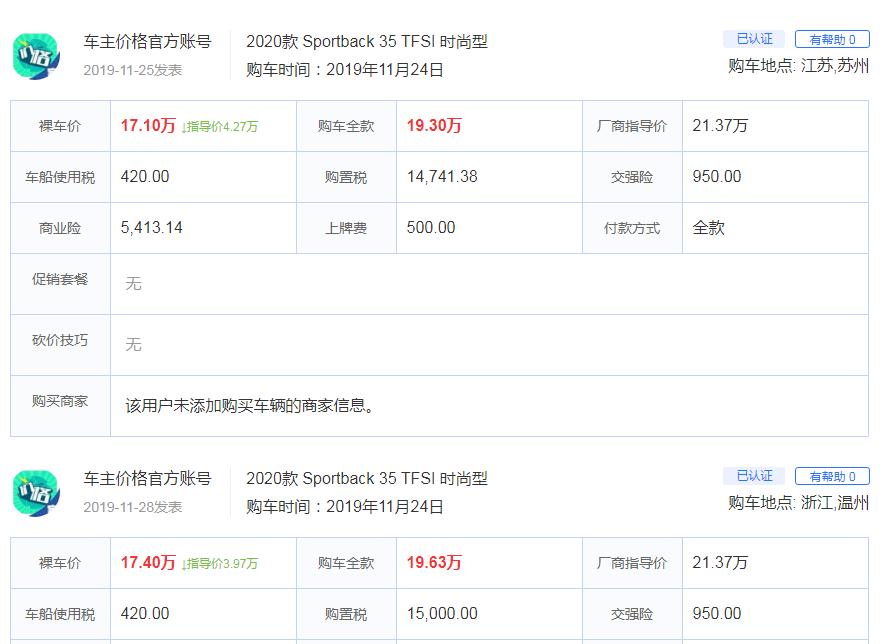885x644 pixels.
Task: Open the 2020款 Sportback 35 TFSI 时尚型 model link
Action: pyautogui.click(x=368, y=42)
